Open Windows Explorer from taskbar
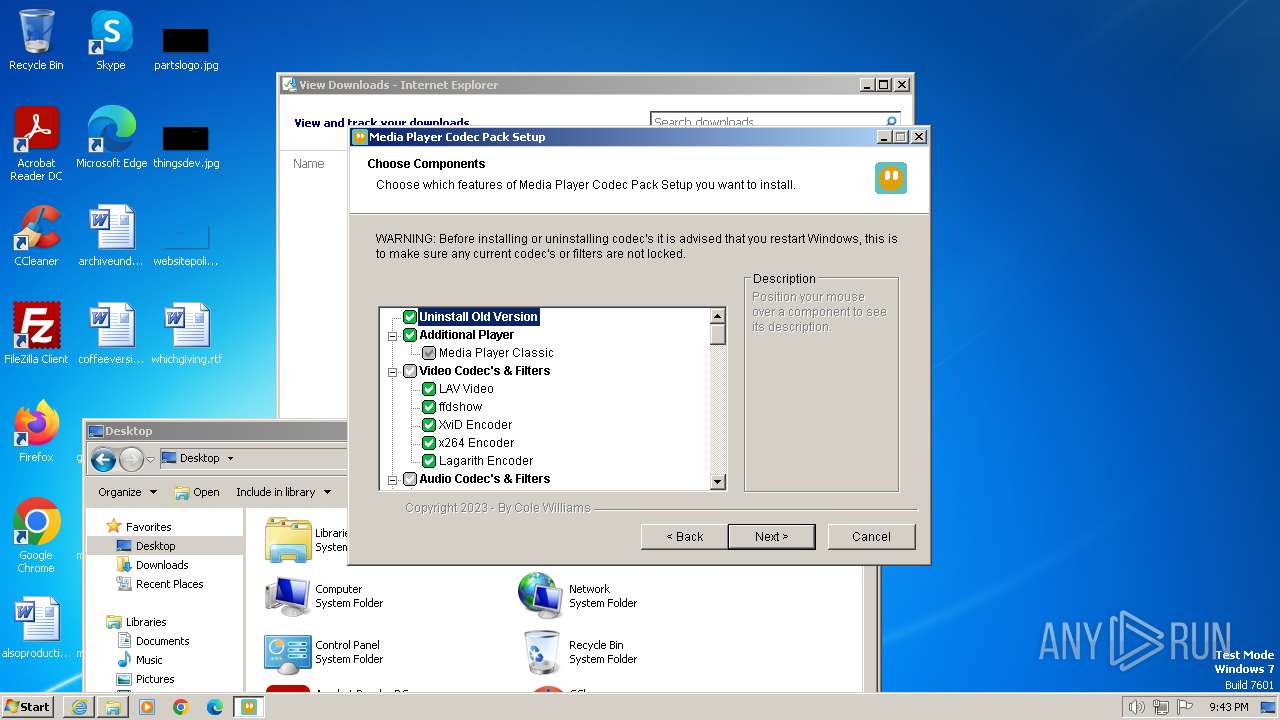 point(113,707)
